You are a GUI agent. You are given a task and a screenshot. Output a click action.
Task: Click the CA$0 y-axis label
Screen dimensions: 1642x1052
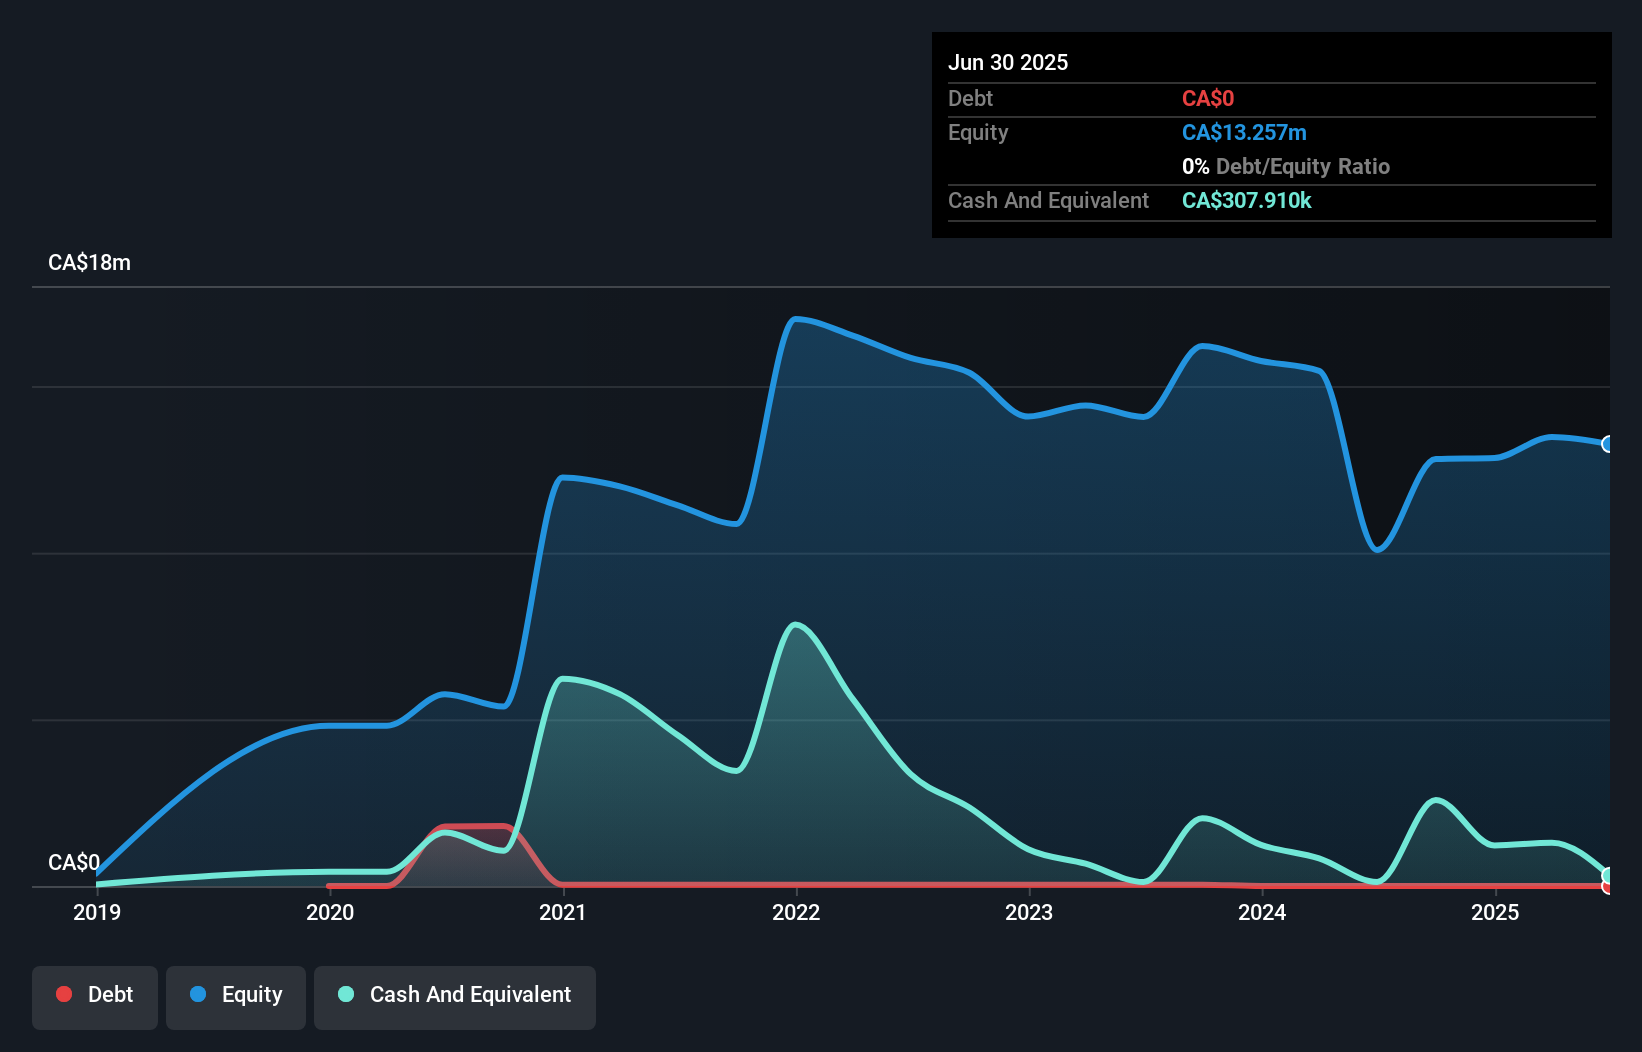[74, 863]
